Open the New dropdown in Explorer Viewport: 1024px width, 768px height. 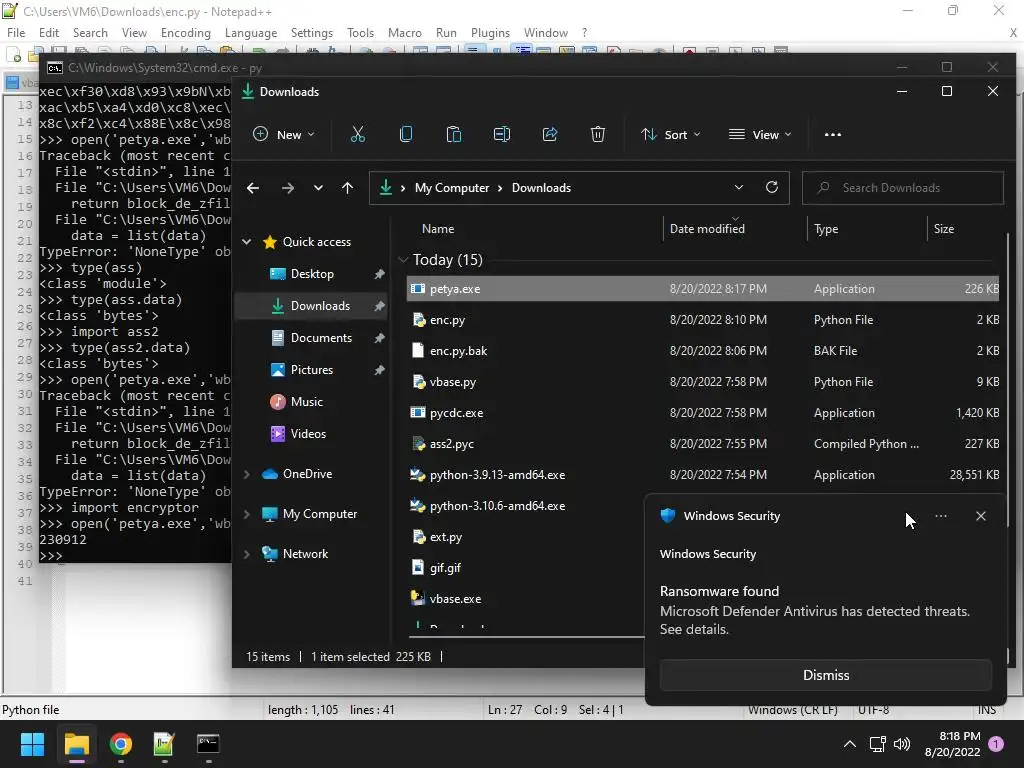[x=283, y=135]
